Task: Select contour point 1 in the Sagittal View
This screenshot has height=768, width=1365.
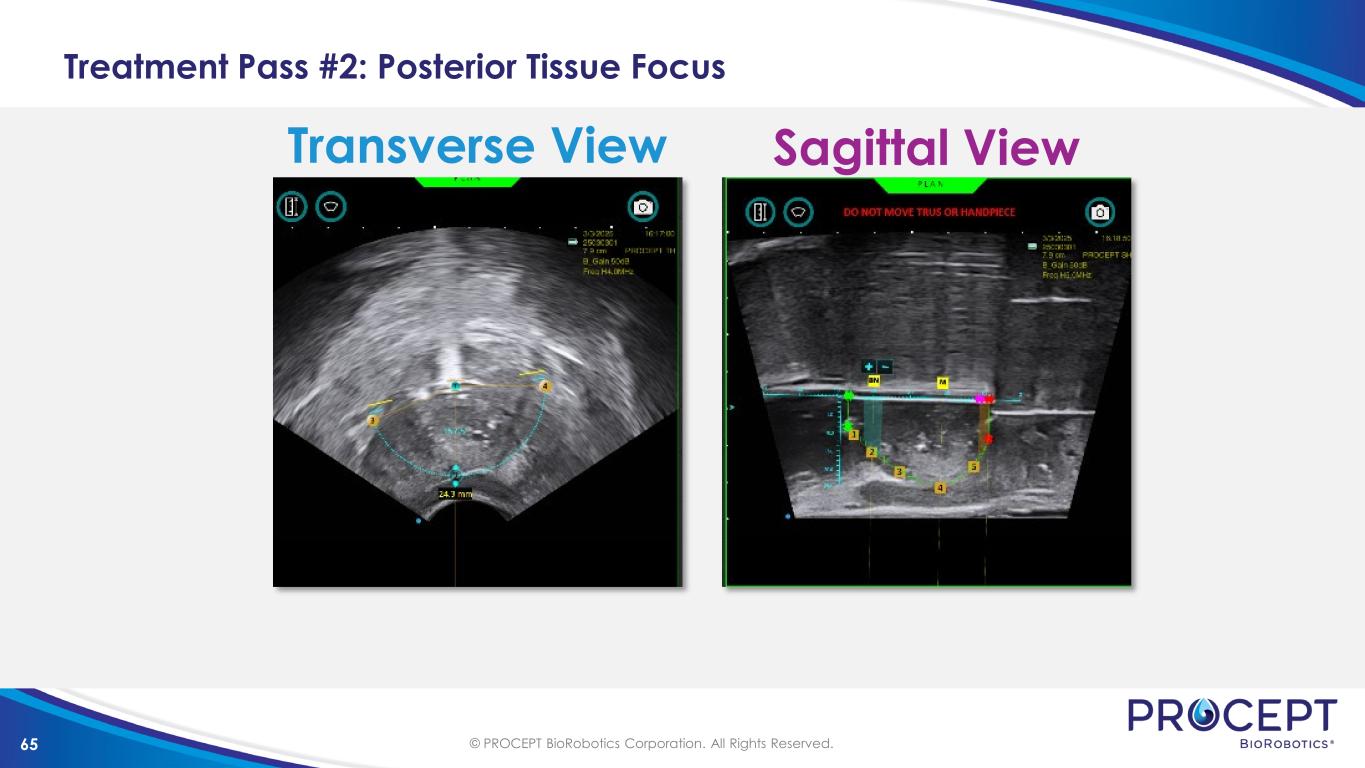Action: 854,434
